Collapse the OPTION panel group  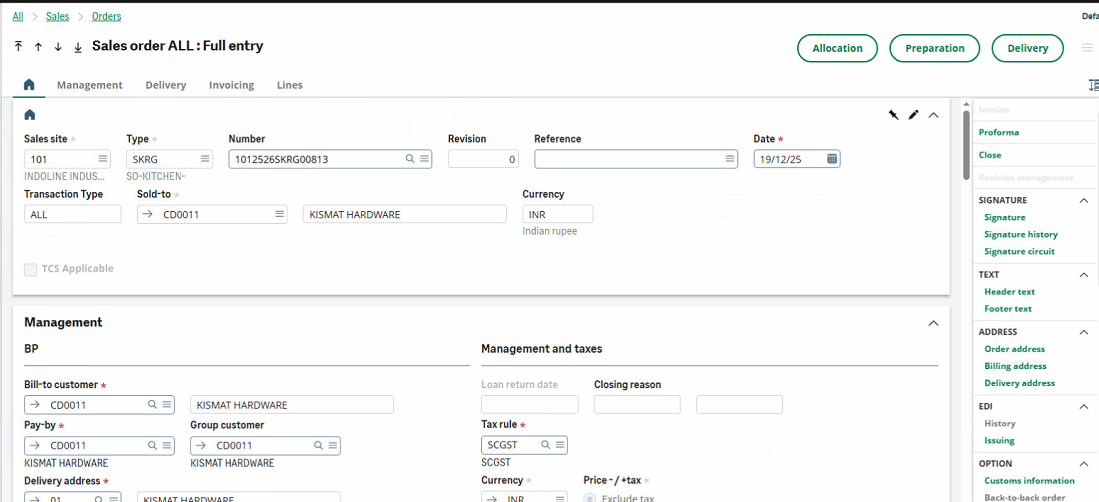[x=1084, y=464]
